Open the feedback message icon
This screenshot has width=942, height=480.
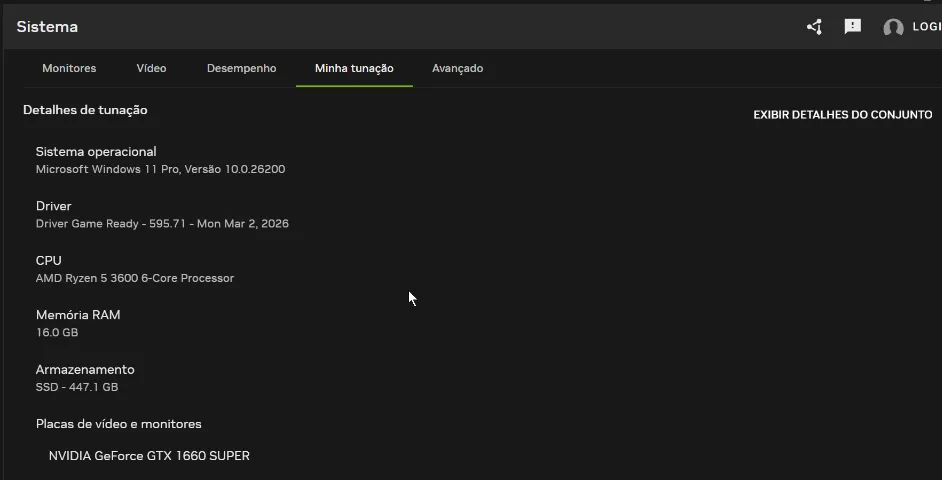[x=852, y=26]
